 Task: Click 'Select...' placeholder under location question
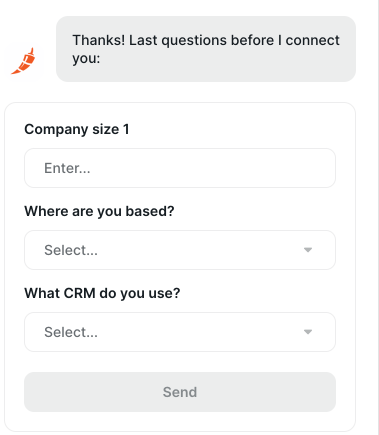coord(71,250)
